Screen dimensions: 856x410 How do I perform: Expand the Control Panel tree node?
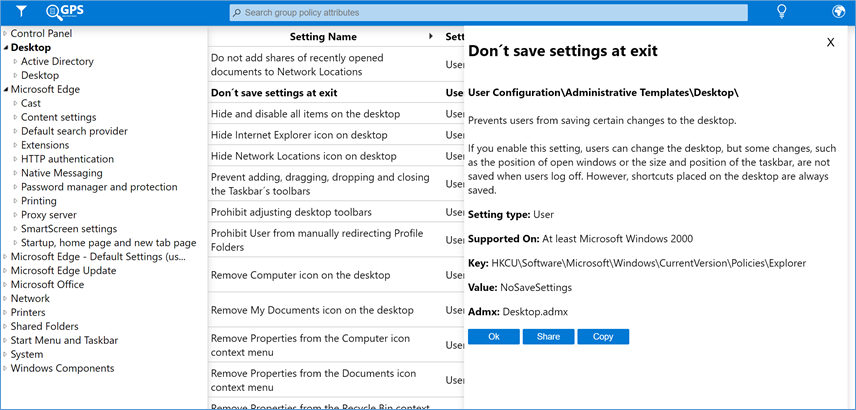coord(5,33)
